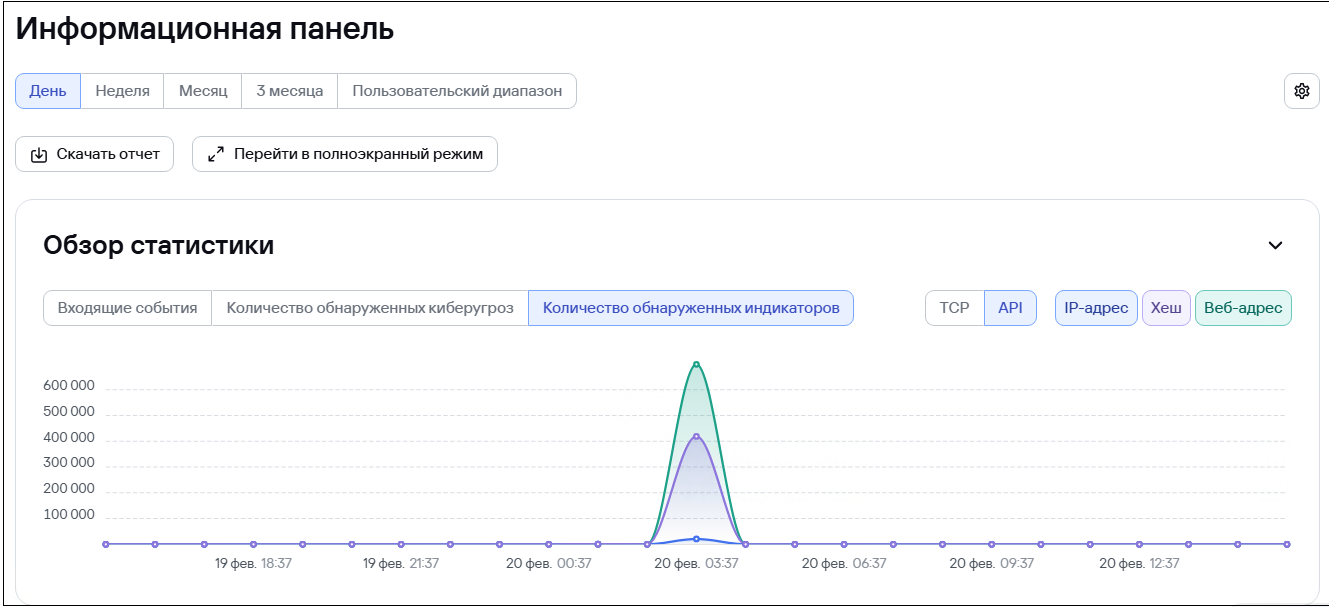Click 20 фев. 12:37 axis label
This screenshot has height=607, width=1329.
point(1139,564)
